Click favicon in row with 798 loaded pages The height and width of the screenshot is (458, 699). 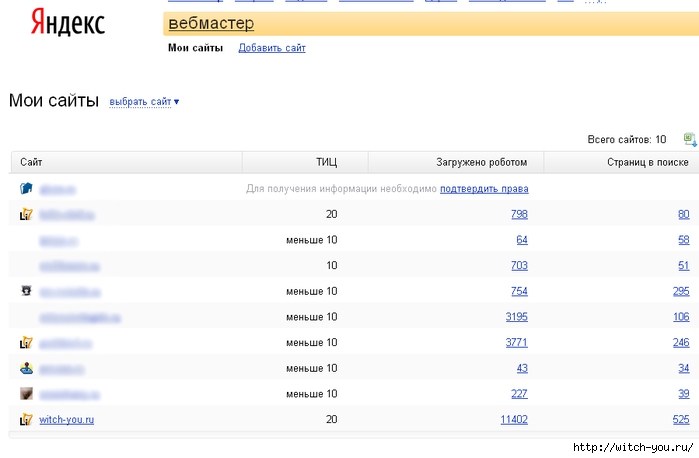pyautogui.click(x=27, y=214)
